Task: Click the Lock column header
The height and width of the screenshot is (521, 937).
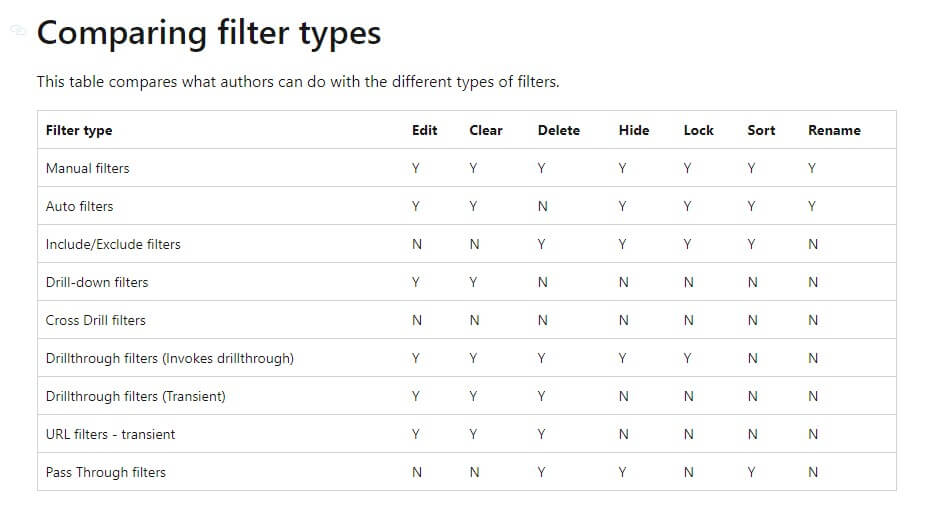Action: [699, 130]
